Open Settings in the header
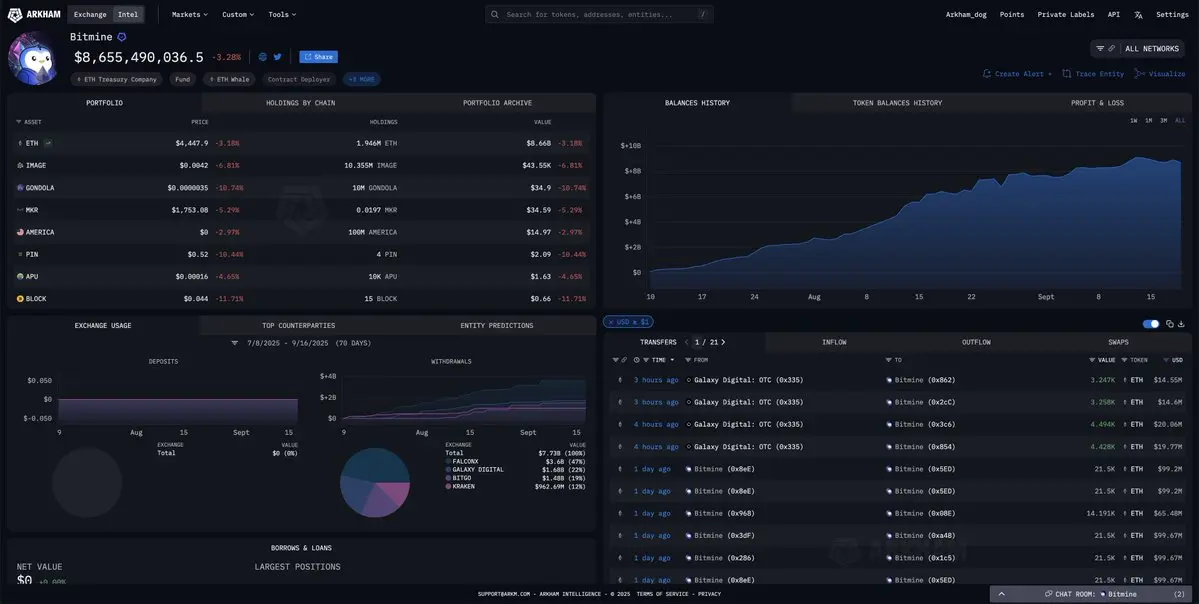 tap(1171, 15)
